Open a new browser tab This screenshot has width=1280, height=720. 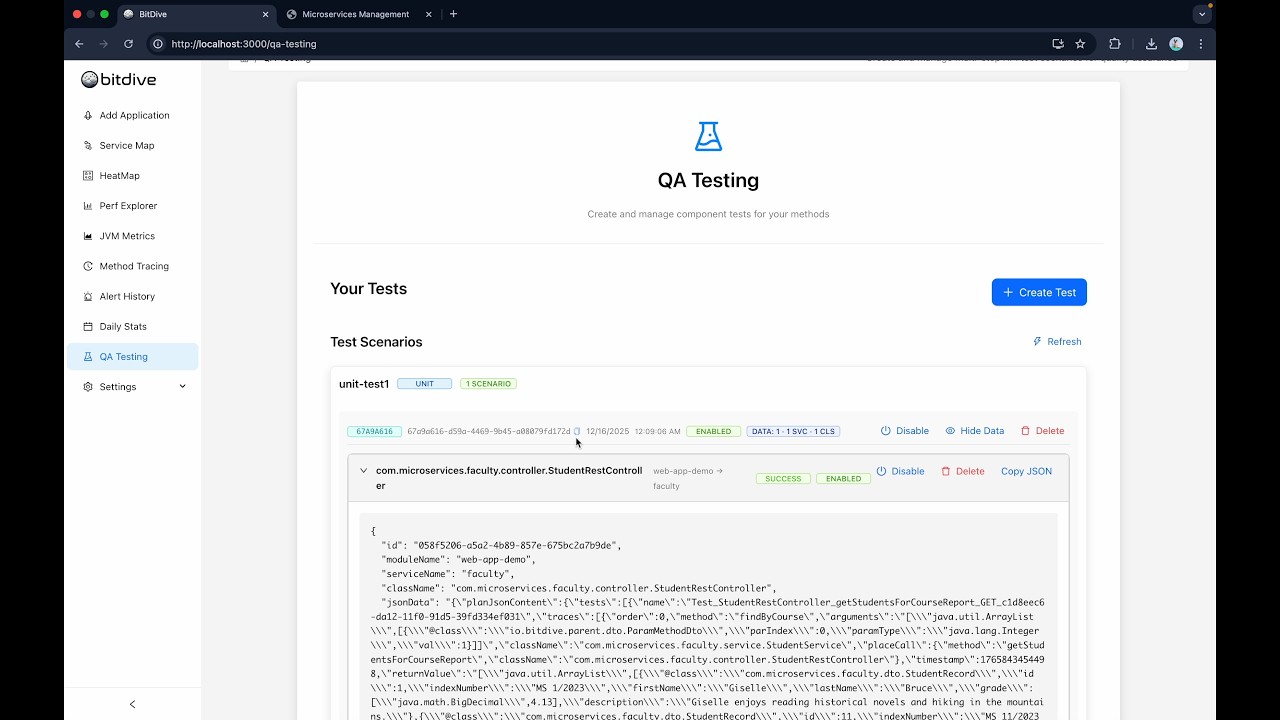coord(453,14)
